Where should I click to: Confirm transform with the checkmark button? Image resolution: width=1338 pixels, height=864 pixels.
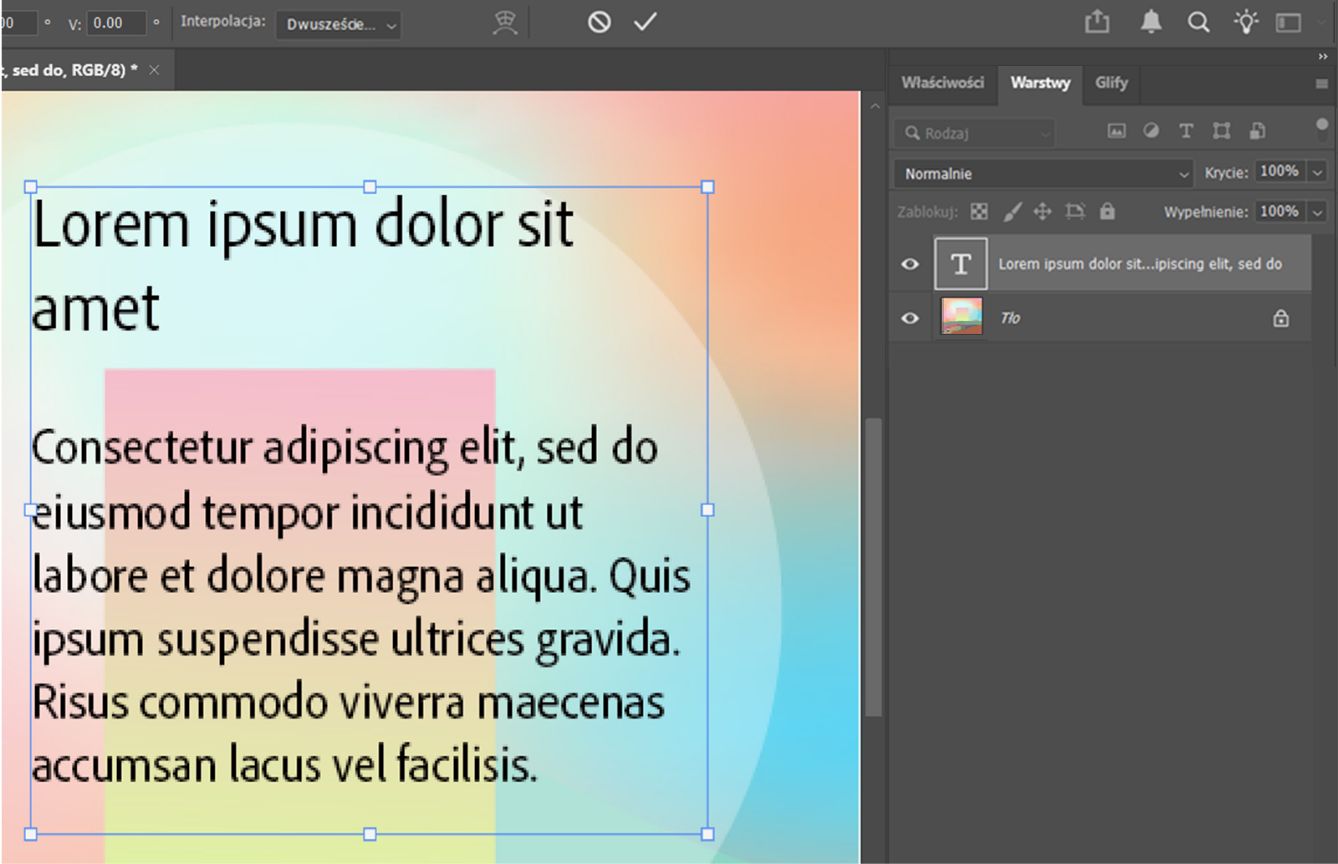click(645, 20)
